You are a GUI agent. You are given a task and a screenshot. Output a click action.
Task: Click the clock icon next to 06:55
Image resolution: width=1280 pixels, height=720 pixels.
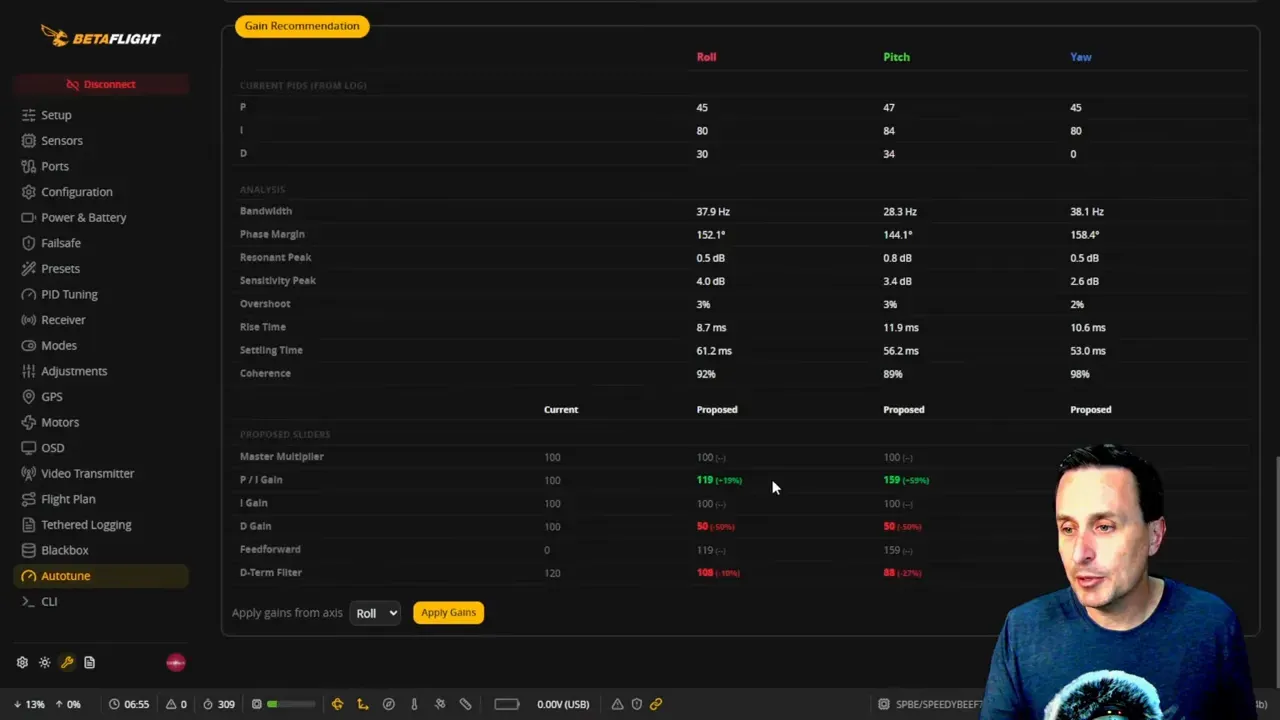tap(114, 704)
